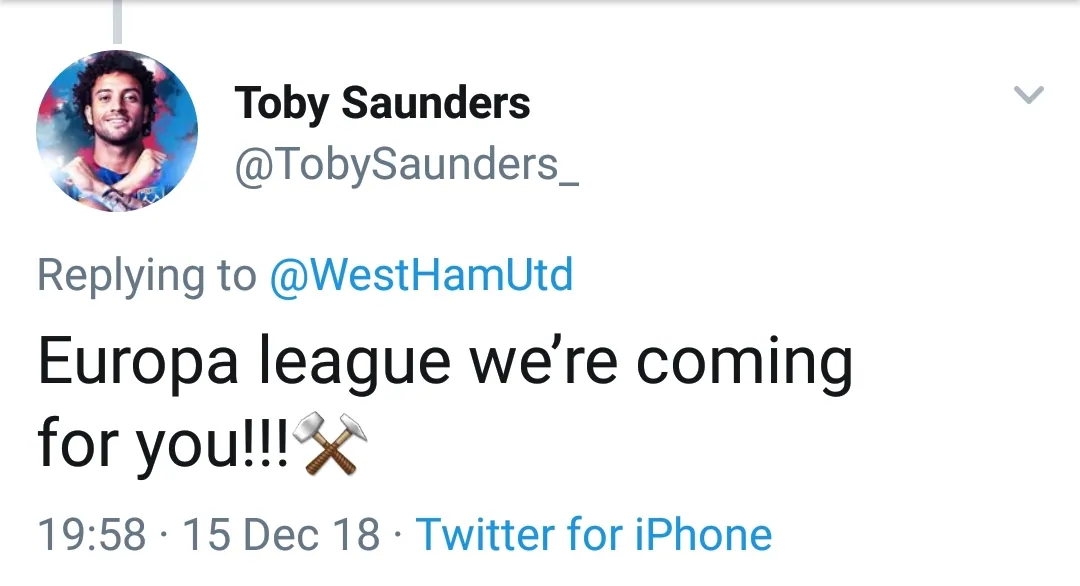Click the 15 Dec 18 date
This screenshot has width=1080, height=586.
point(281,534)
